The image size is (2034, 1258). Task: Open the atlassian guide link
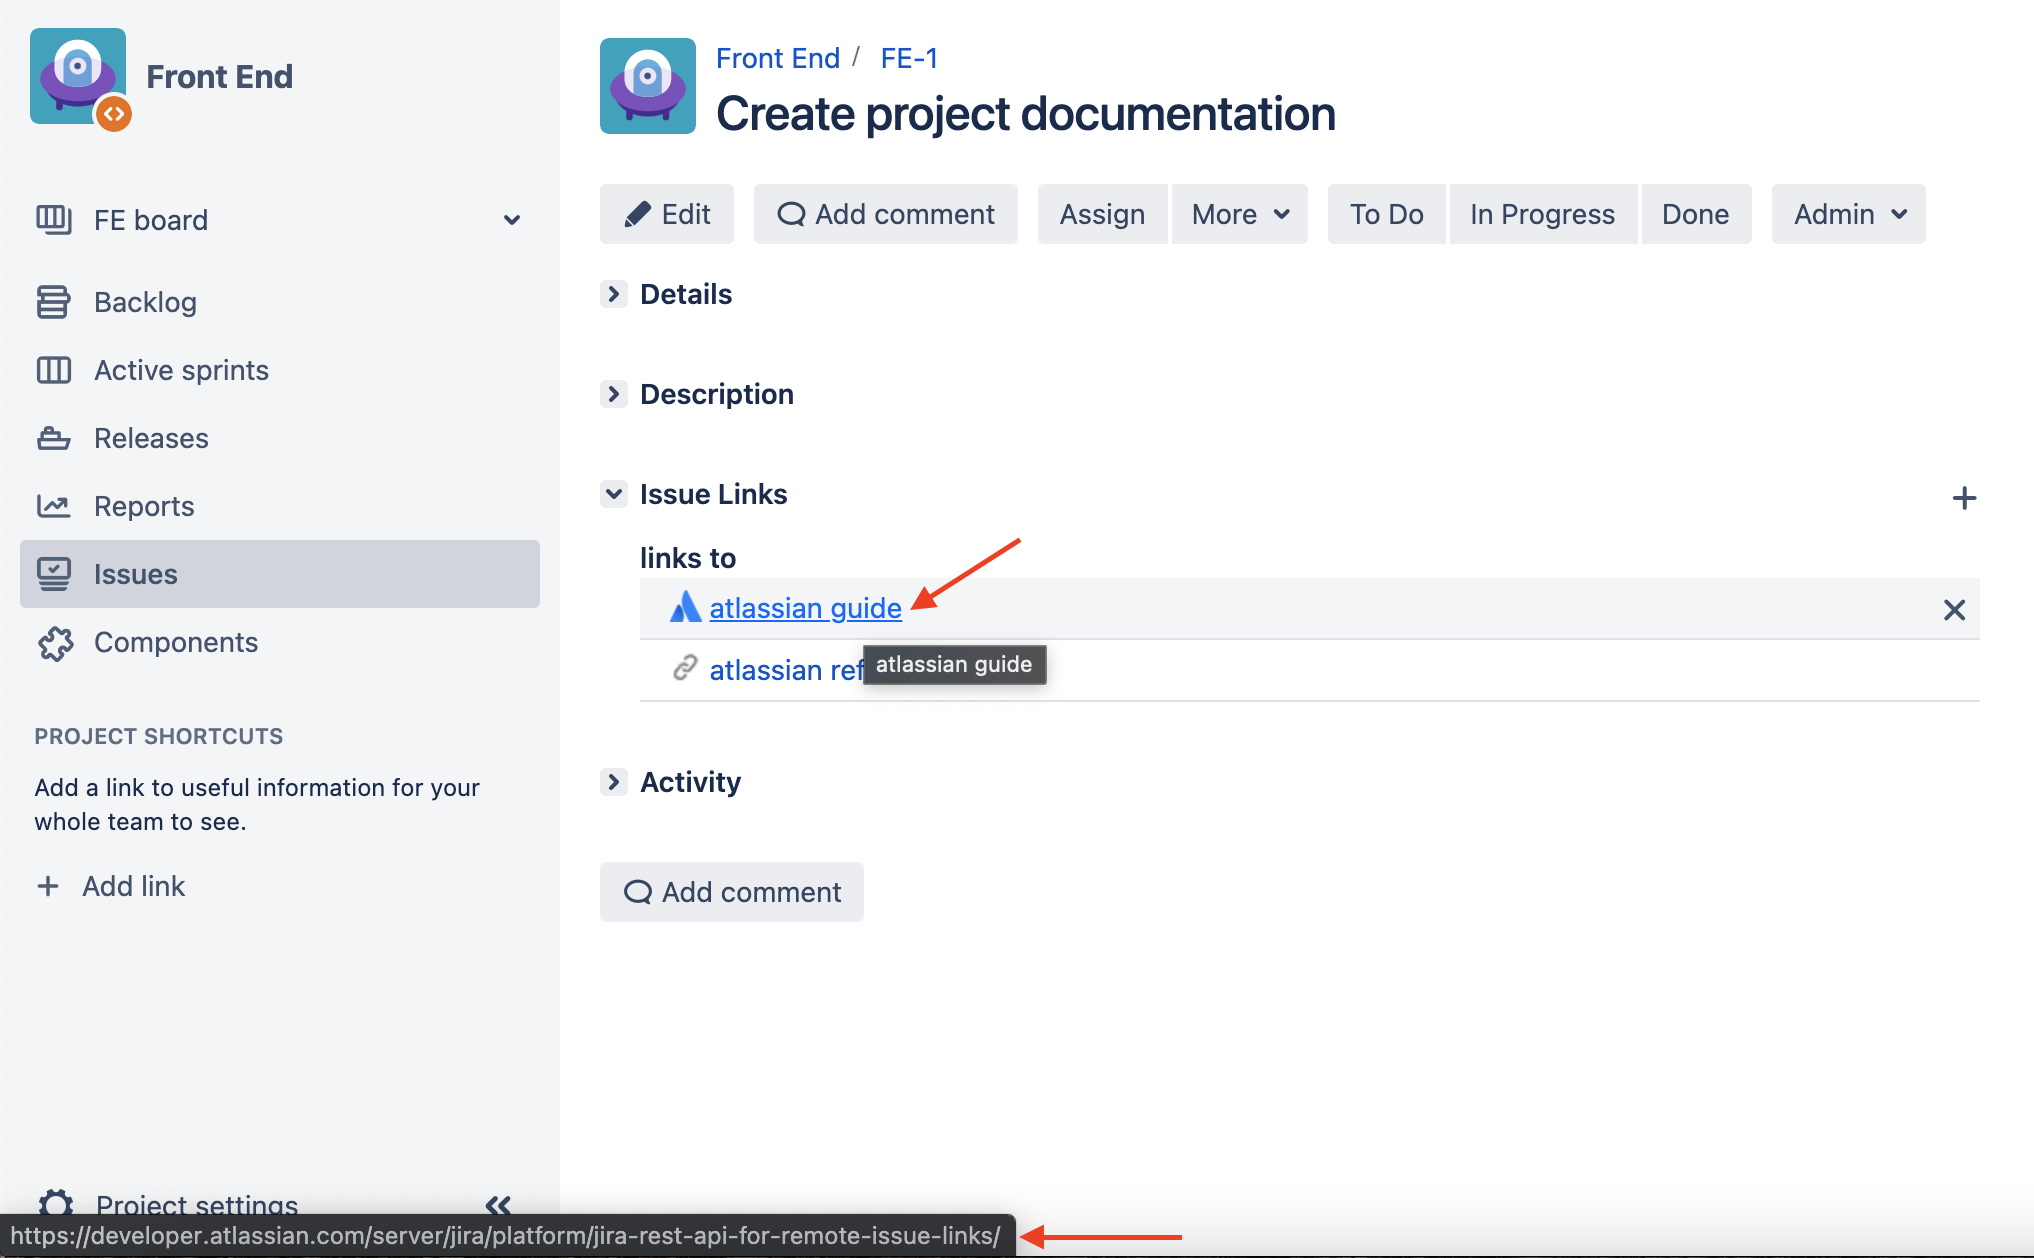click(x=805, y=608)
